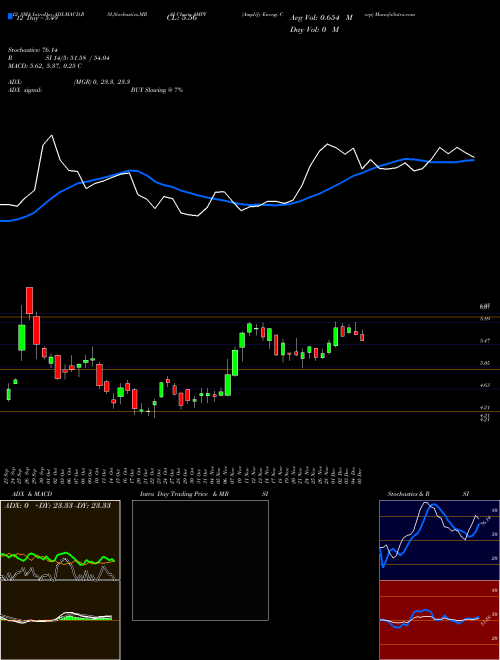Click the 'SI 14/3: 51.58 / 54.04' value
The image size is (500, 660).
(x=78, y=58)
